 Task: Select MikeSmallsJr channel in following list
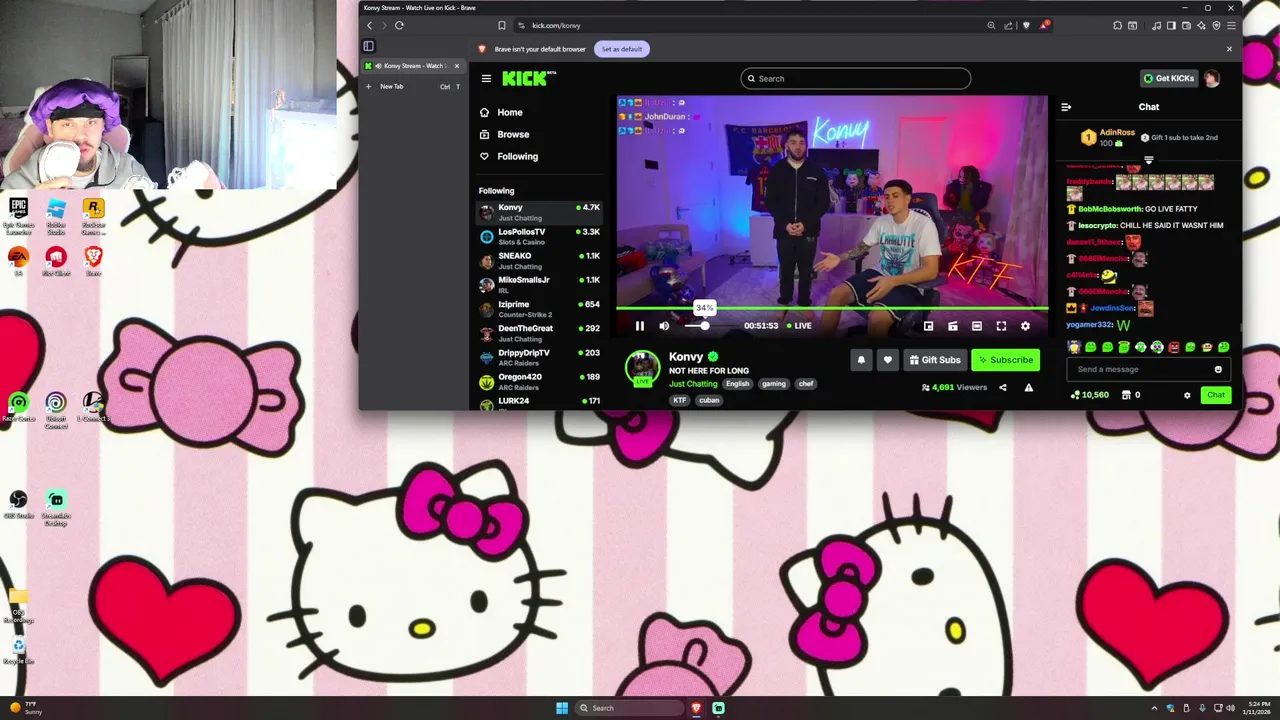point(539,285)
